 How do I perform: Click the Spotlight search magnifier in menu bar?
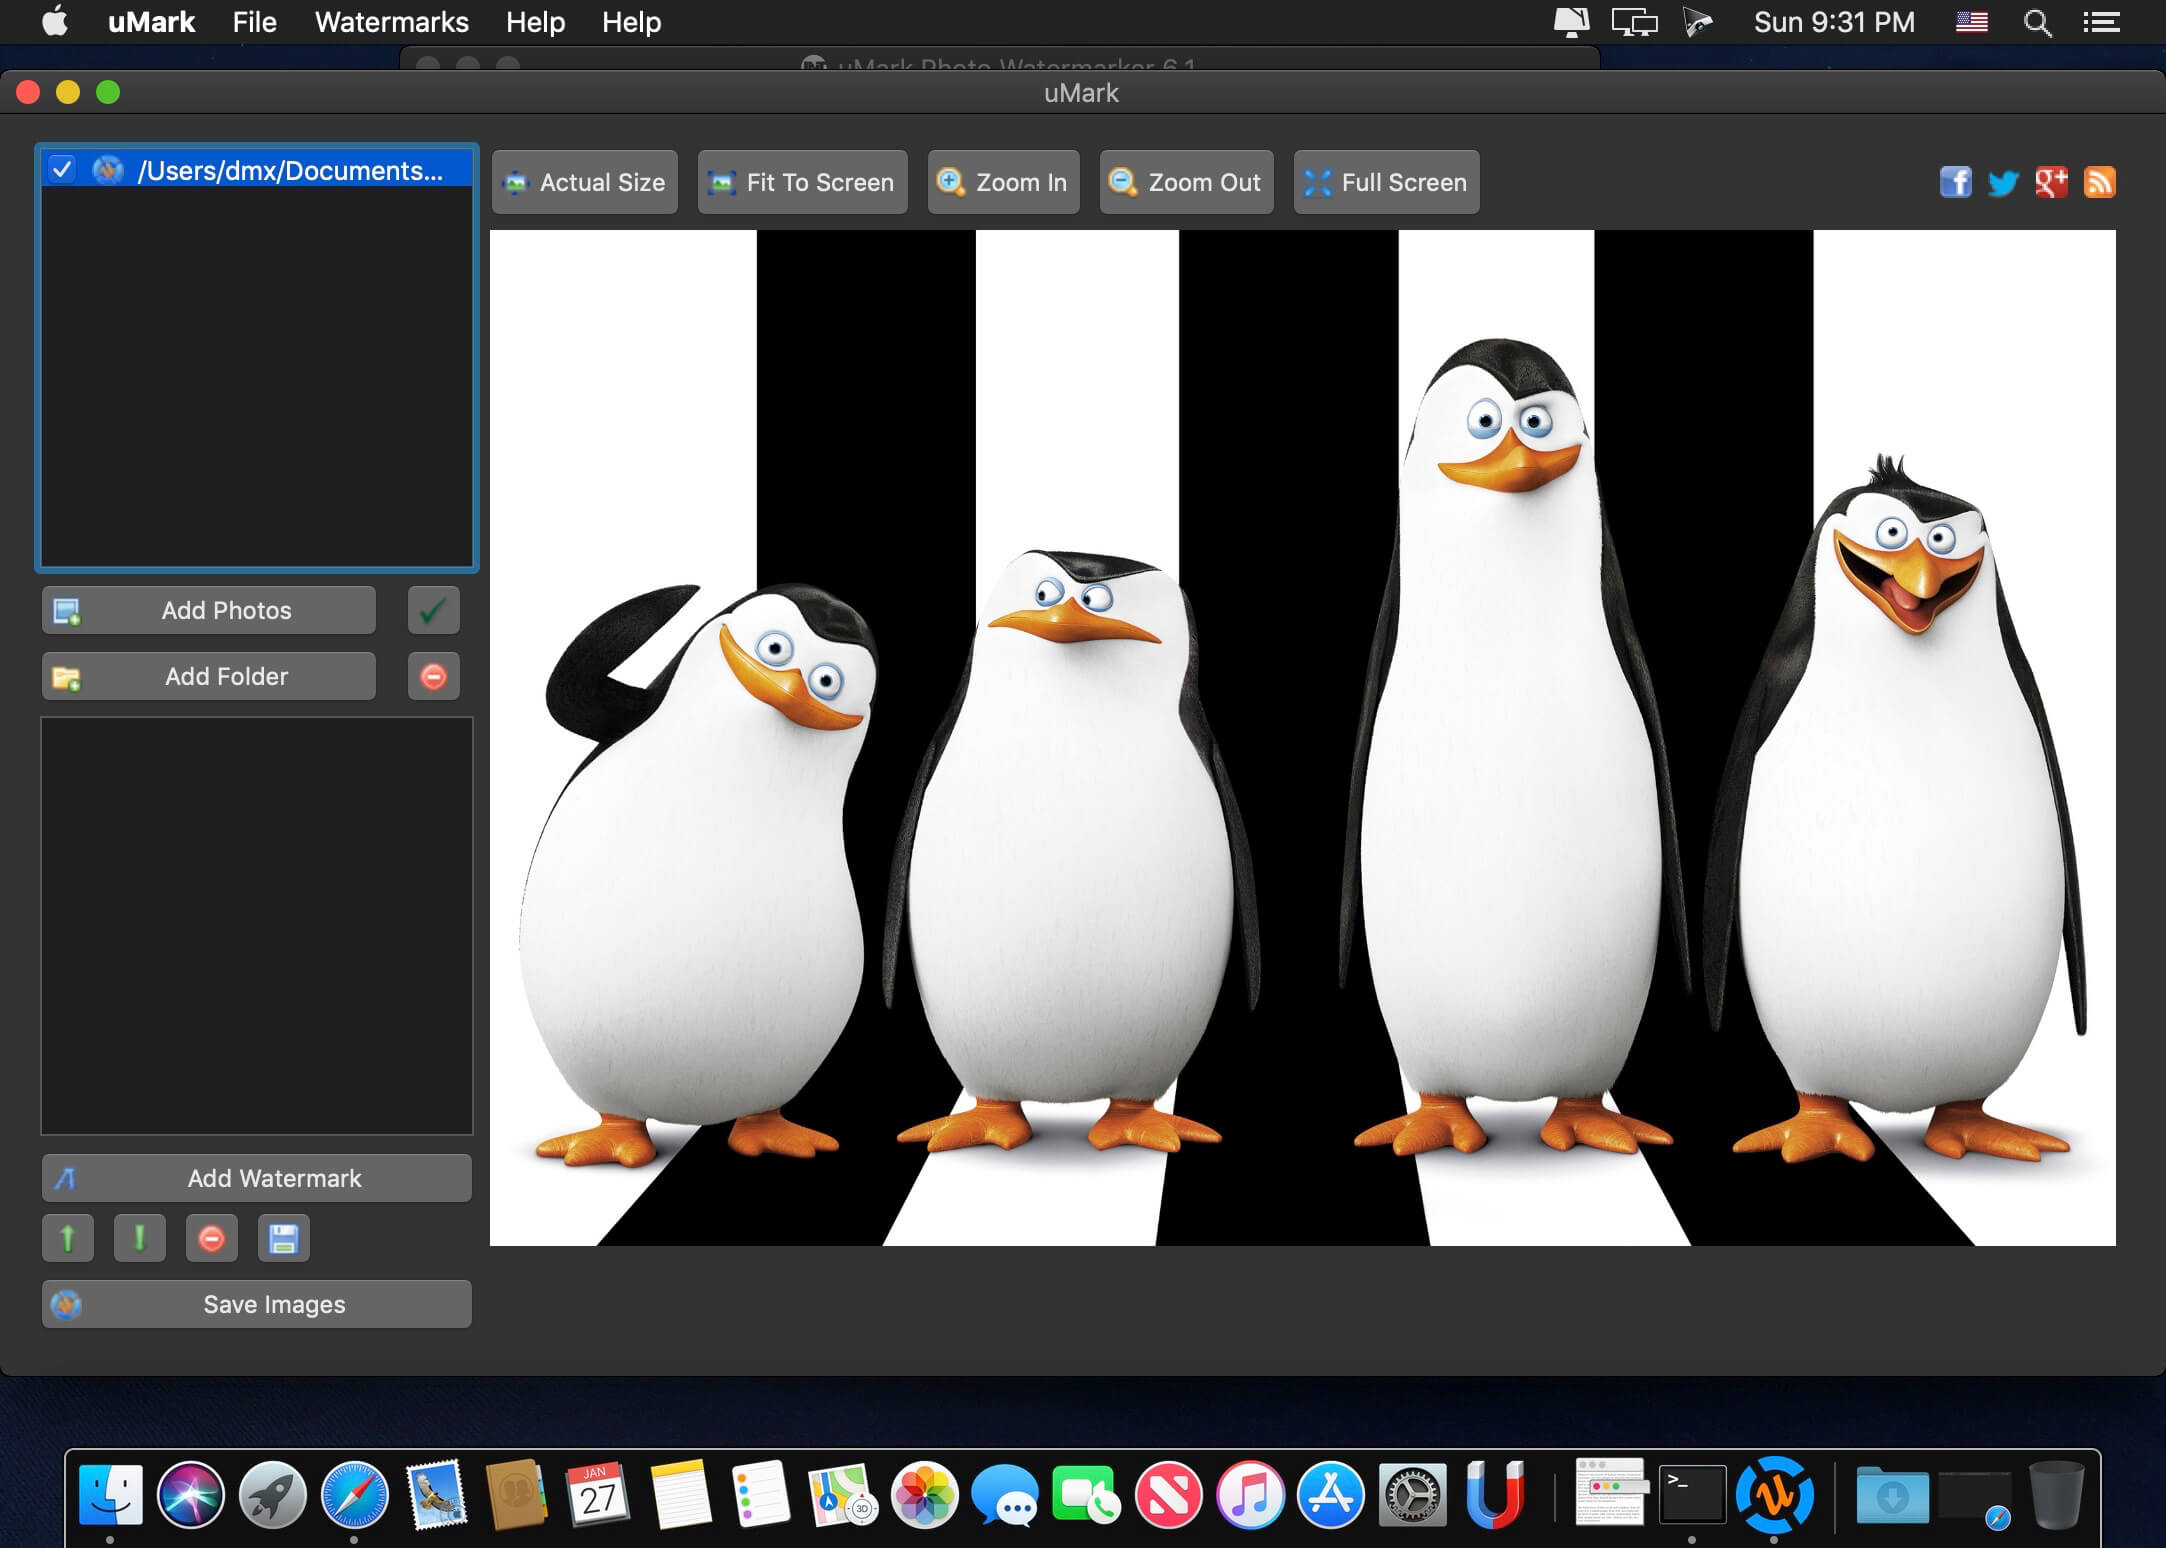click(2037, 22)
